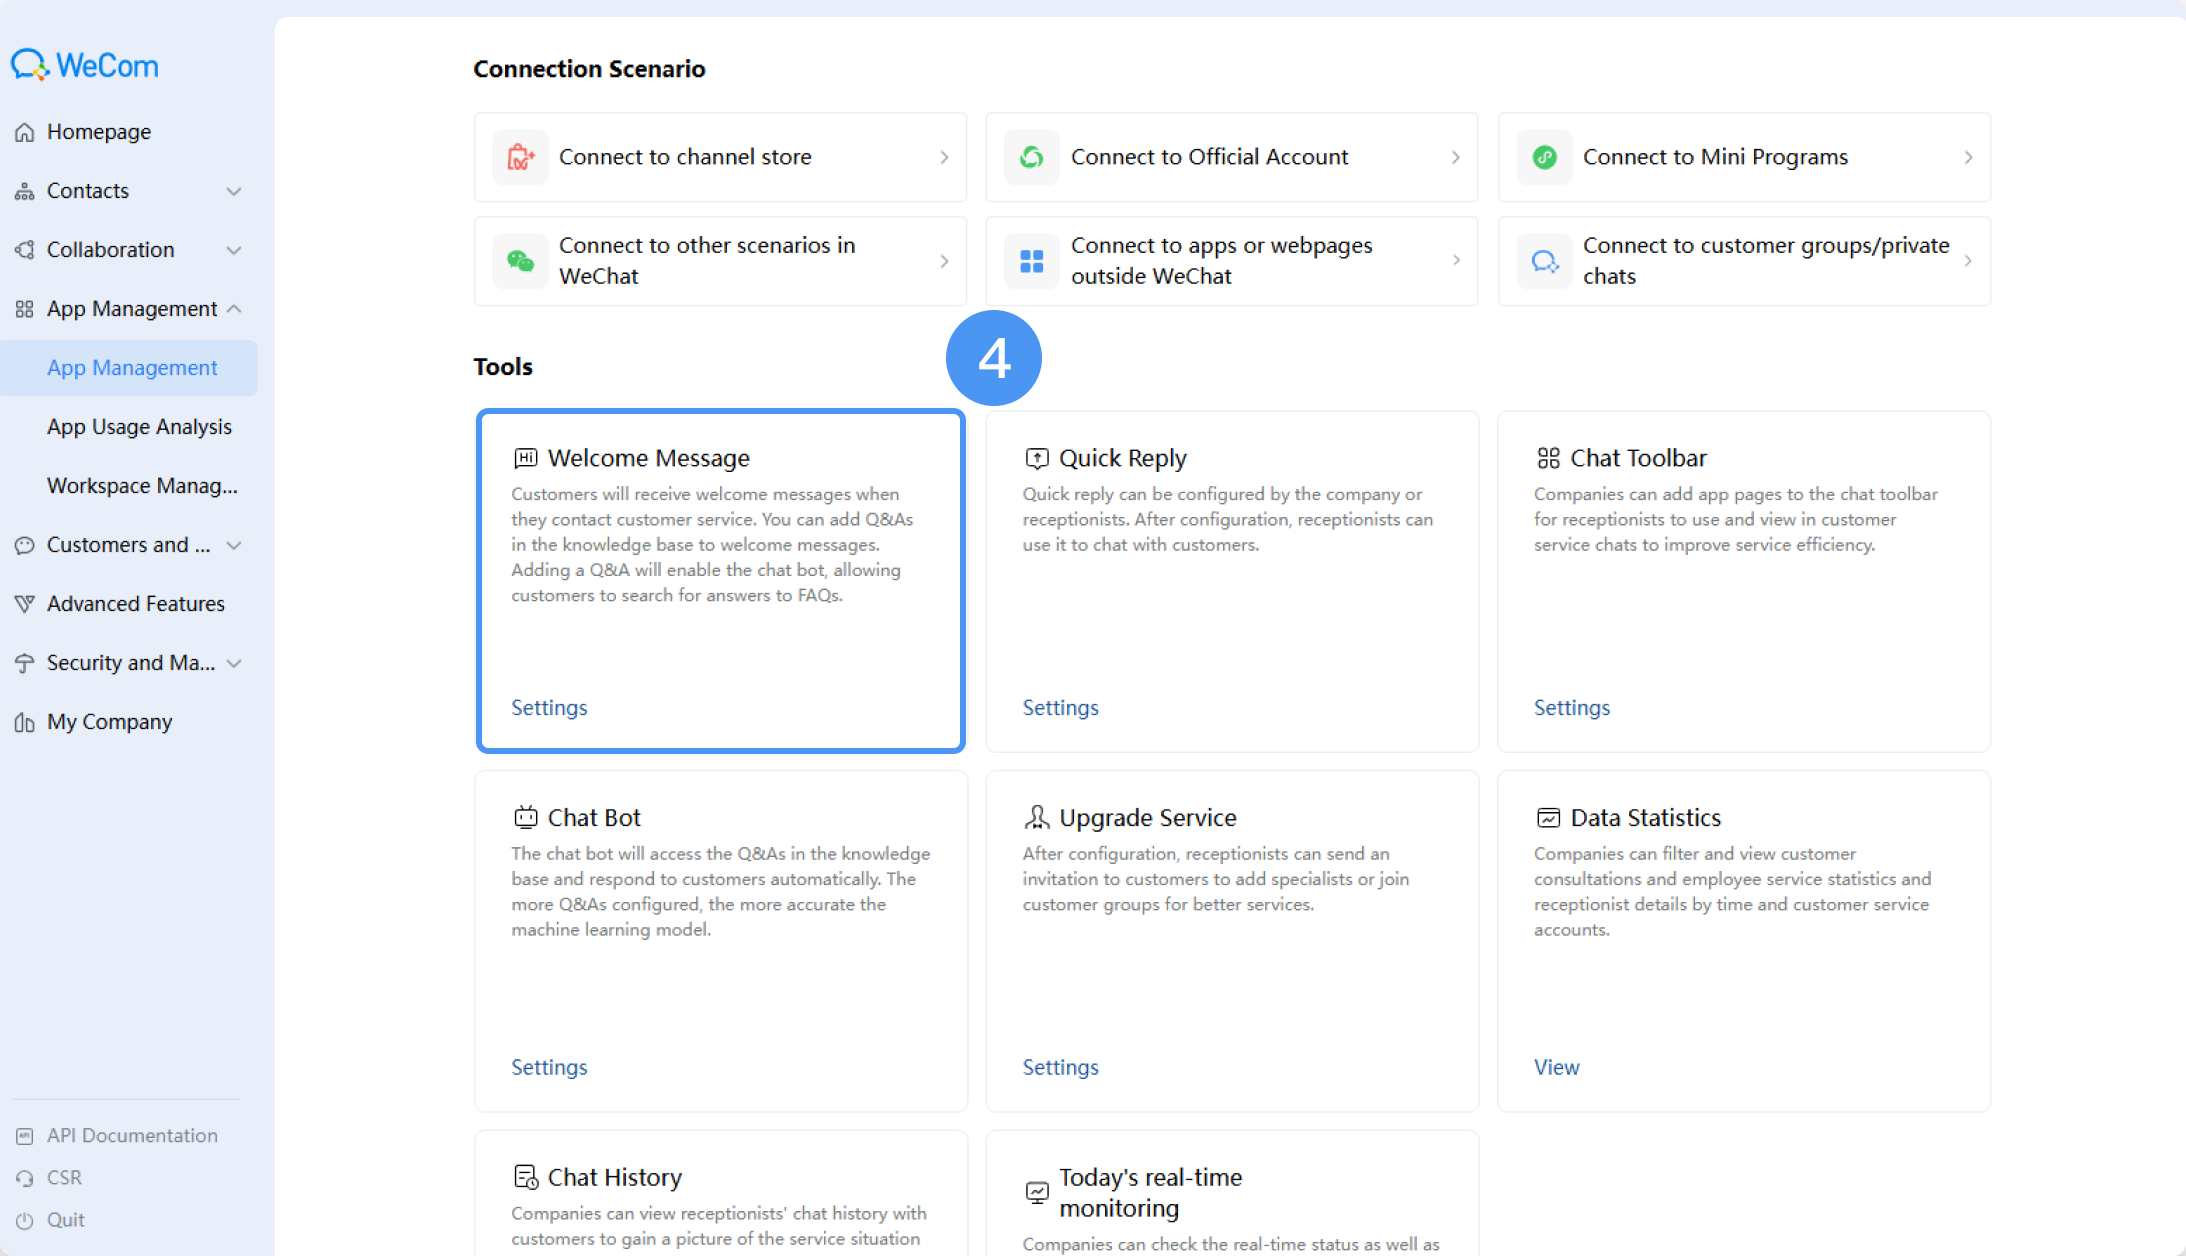Screen dimensions: 2186x1256
Task: Open App Usage Analysis submenu item
Action: tap(139, 427)
